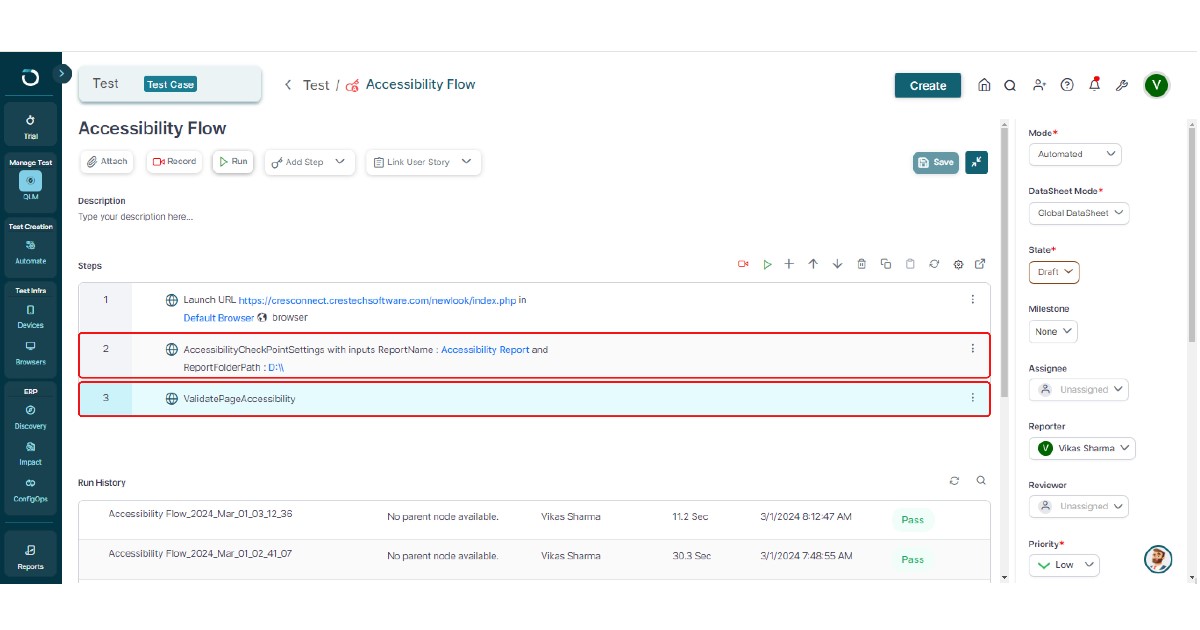Screen dimensions: 1200x630
Task: Open the help question mark icon
Action: pos(1067,85)
